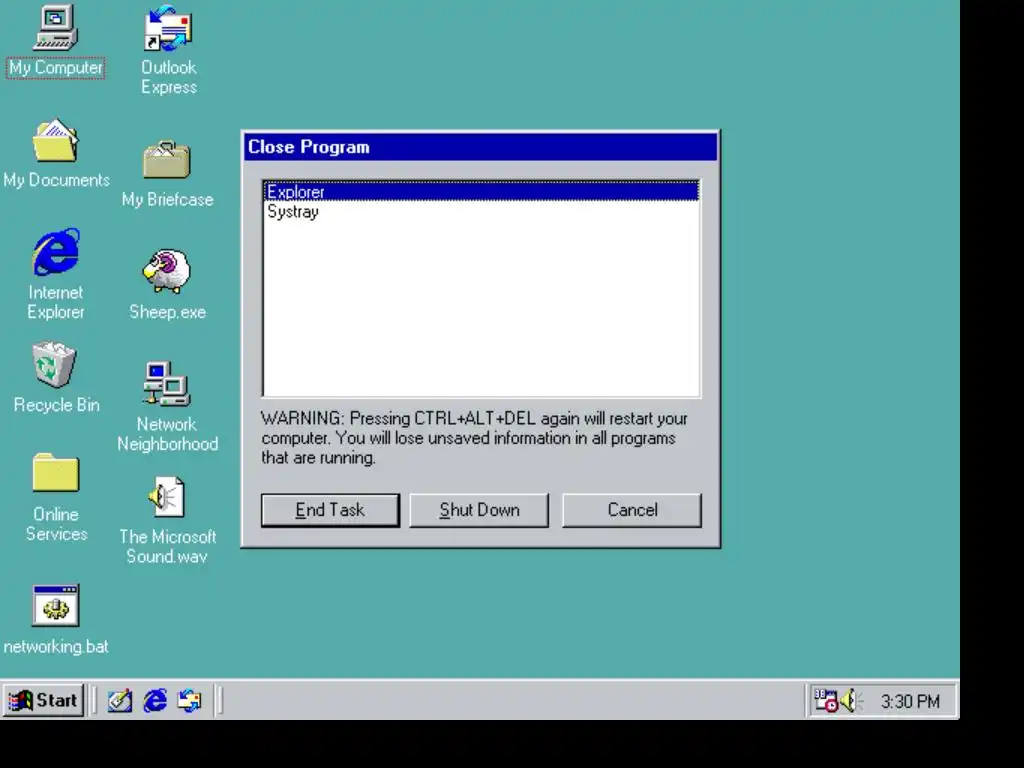Screen dimensions: 1024x768
Task: Select the My Computer desktop icon
Action: [x=56, y=29]
